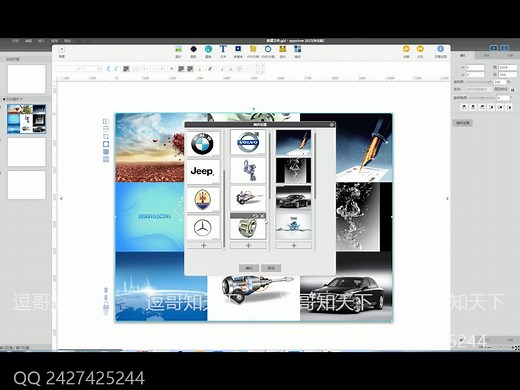
Task: Click the teal circular chart icon
Action: (x=208, y=49)
